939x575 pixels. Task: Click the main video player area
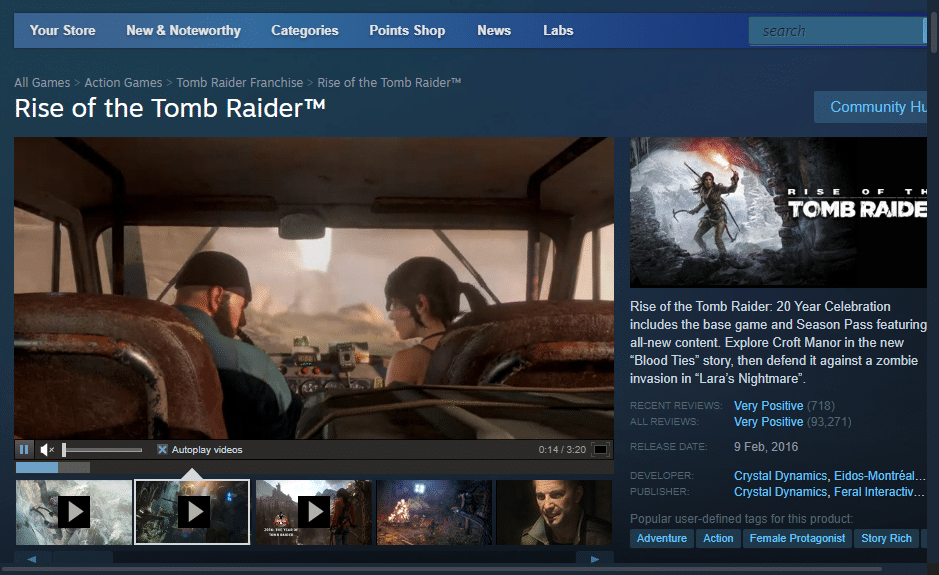(x=314, y=288)
